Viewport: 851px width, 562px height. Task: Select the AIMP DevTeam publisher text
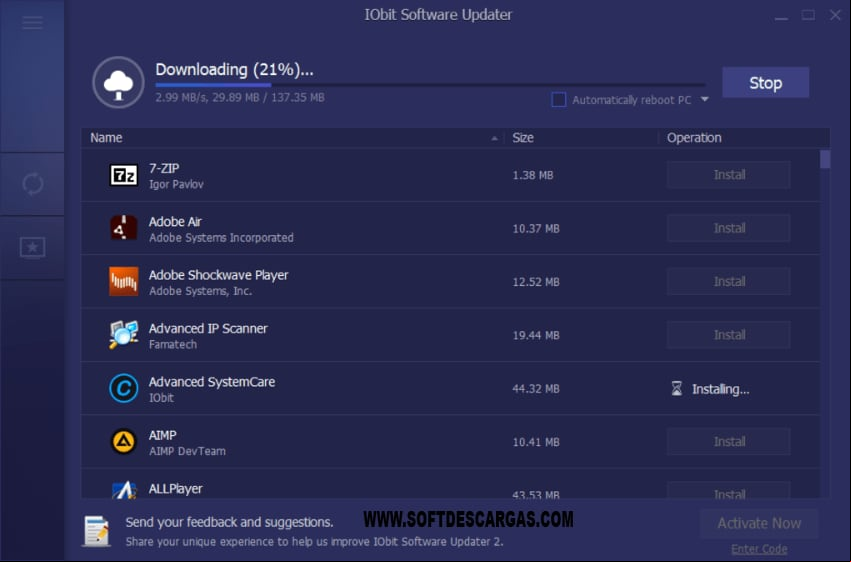[187, 451]
